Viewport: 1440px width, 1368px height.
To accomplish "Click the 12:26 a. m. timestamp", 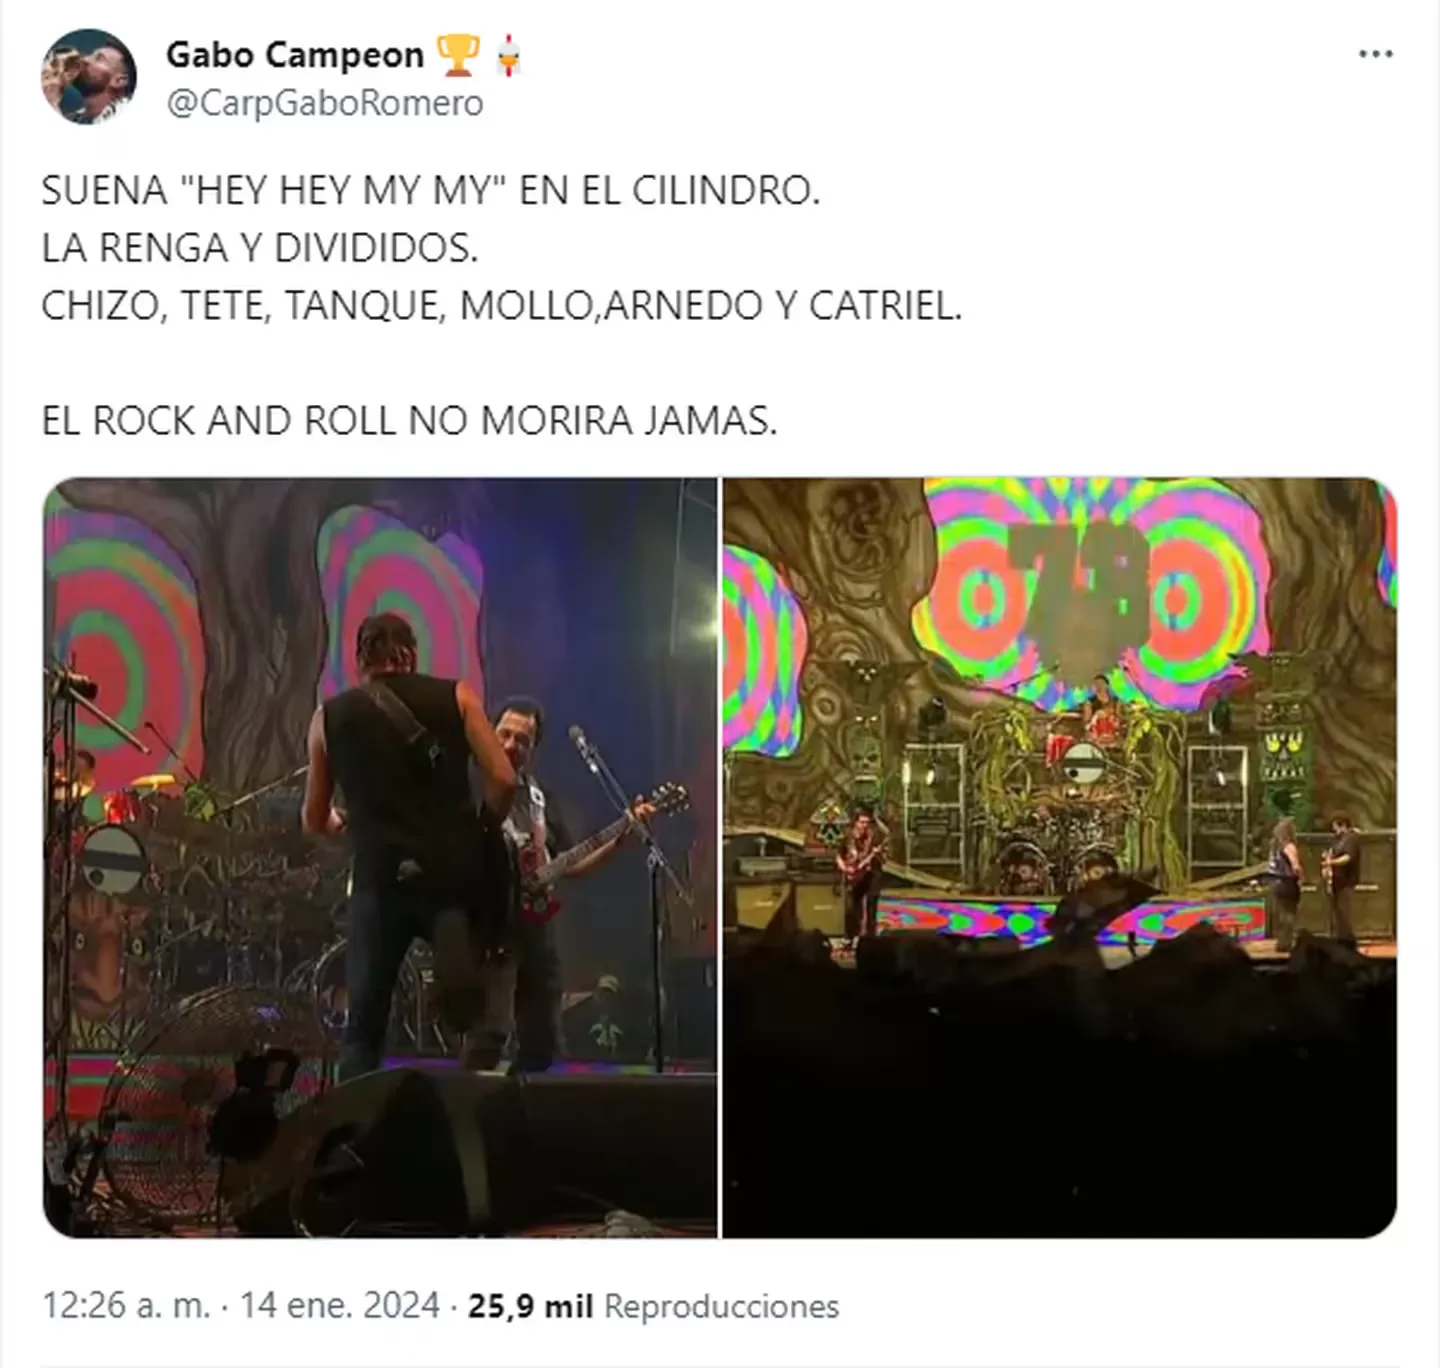I will click(x=126, y=1305).
